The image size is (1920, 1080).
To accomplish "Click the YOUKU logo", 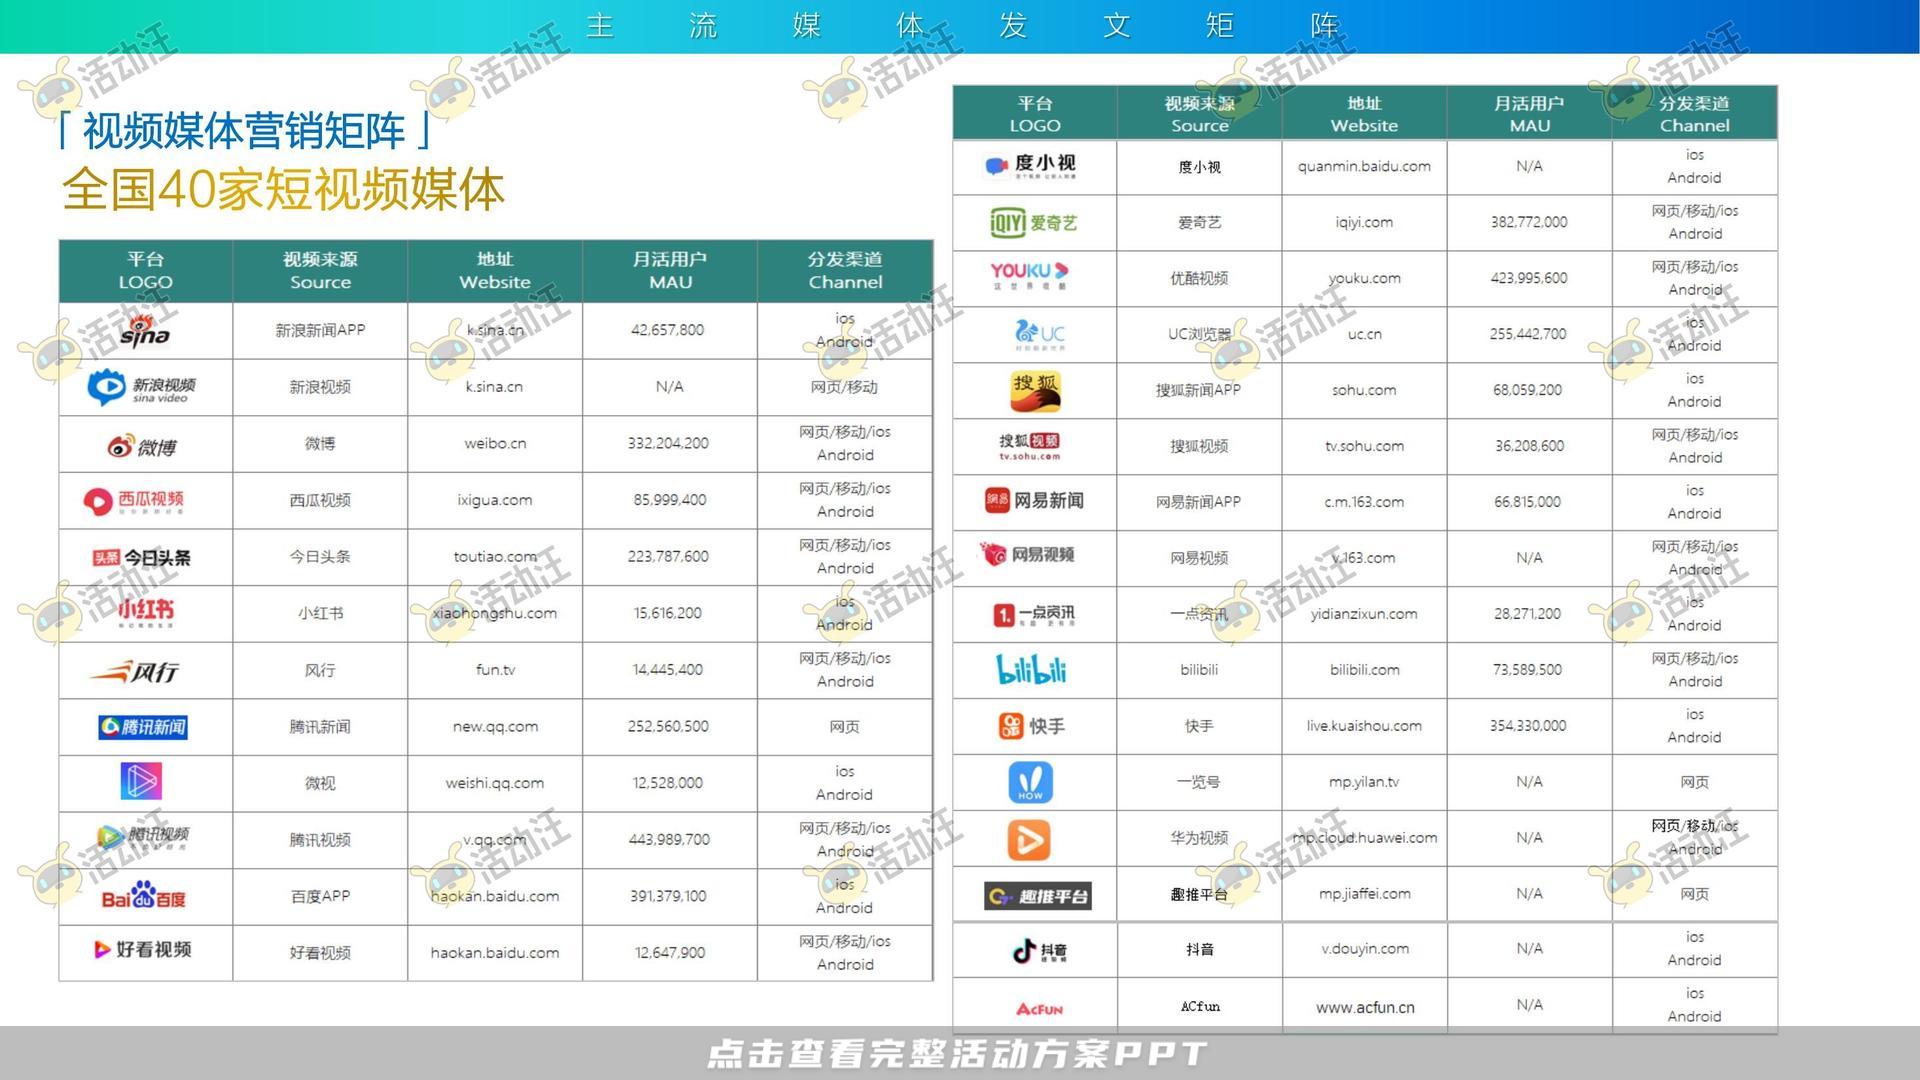I will (1030, 276).
